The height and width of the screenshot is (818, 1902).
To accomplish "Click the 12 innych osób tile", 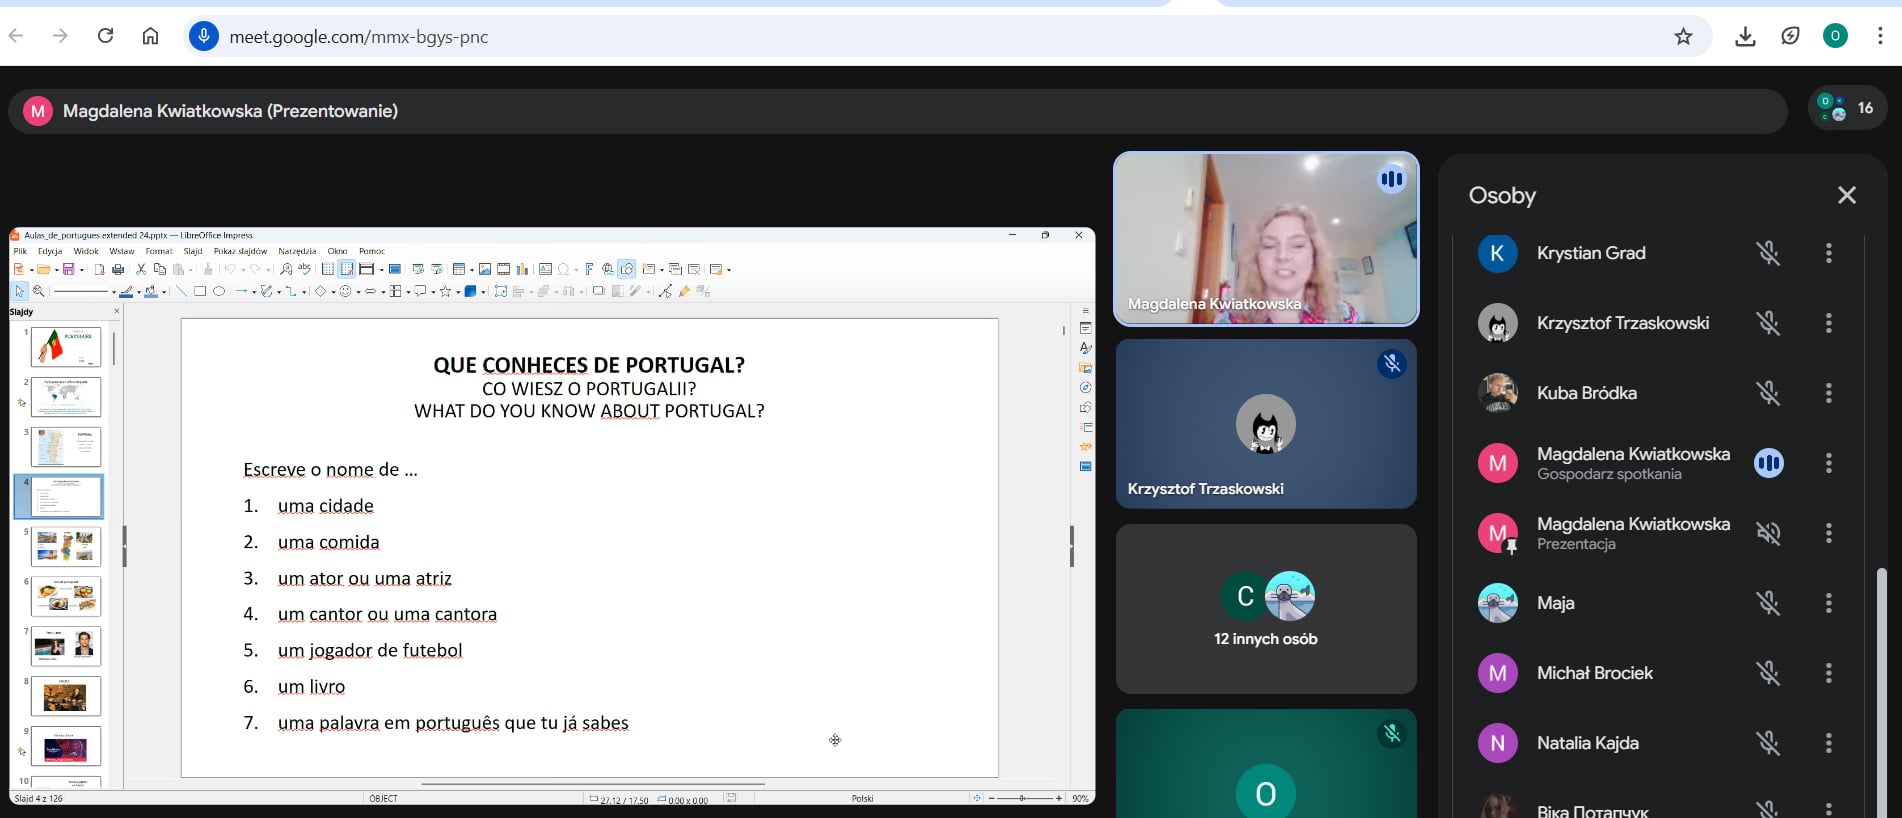I will tap(1265, 608).
